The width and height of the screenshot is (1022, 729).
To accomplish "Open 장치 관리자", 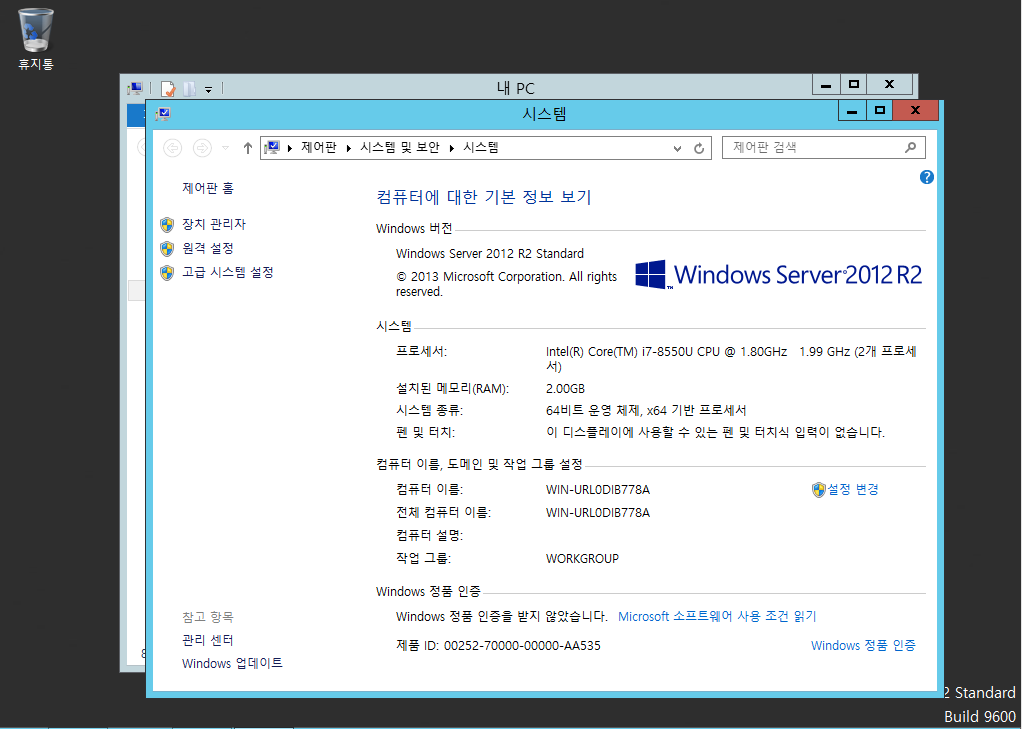I will pyautogui.click(x=214, y=224).
